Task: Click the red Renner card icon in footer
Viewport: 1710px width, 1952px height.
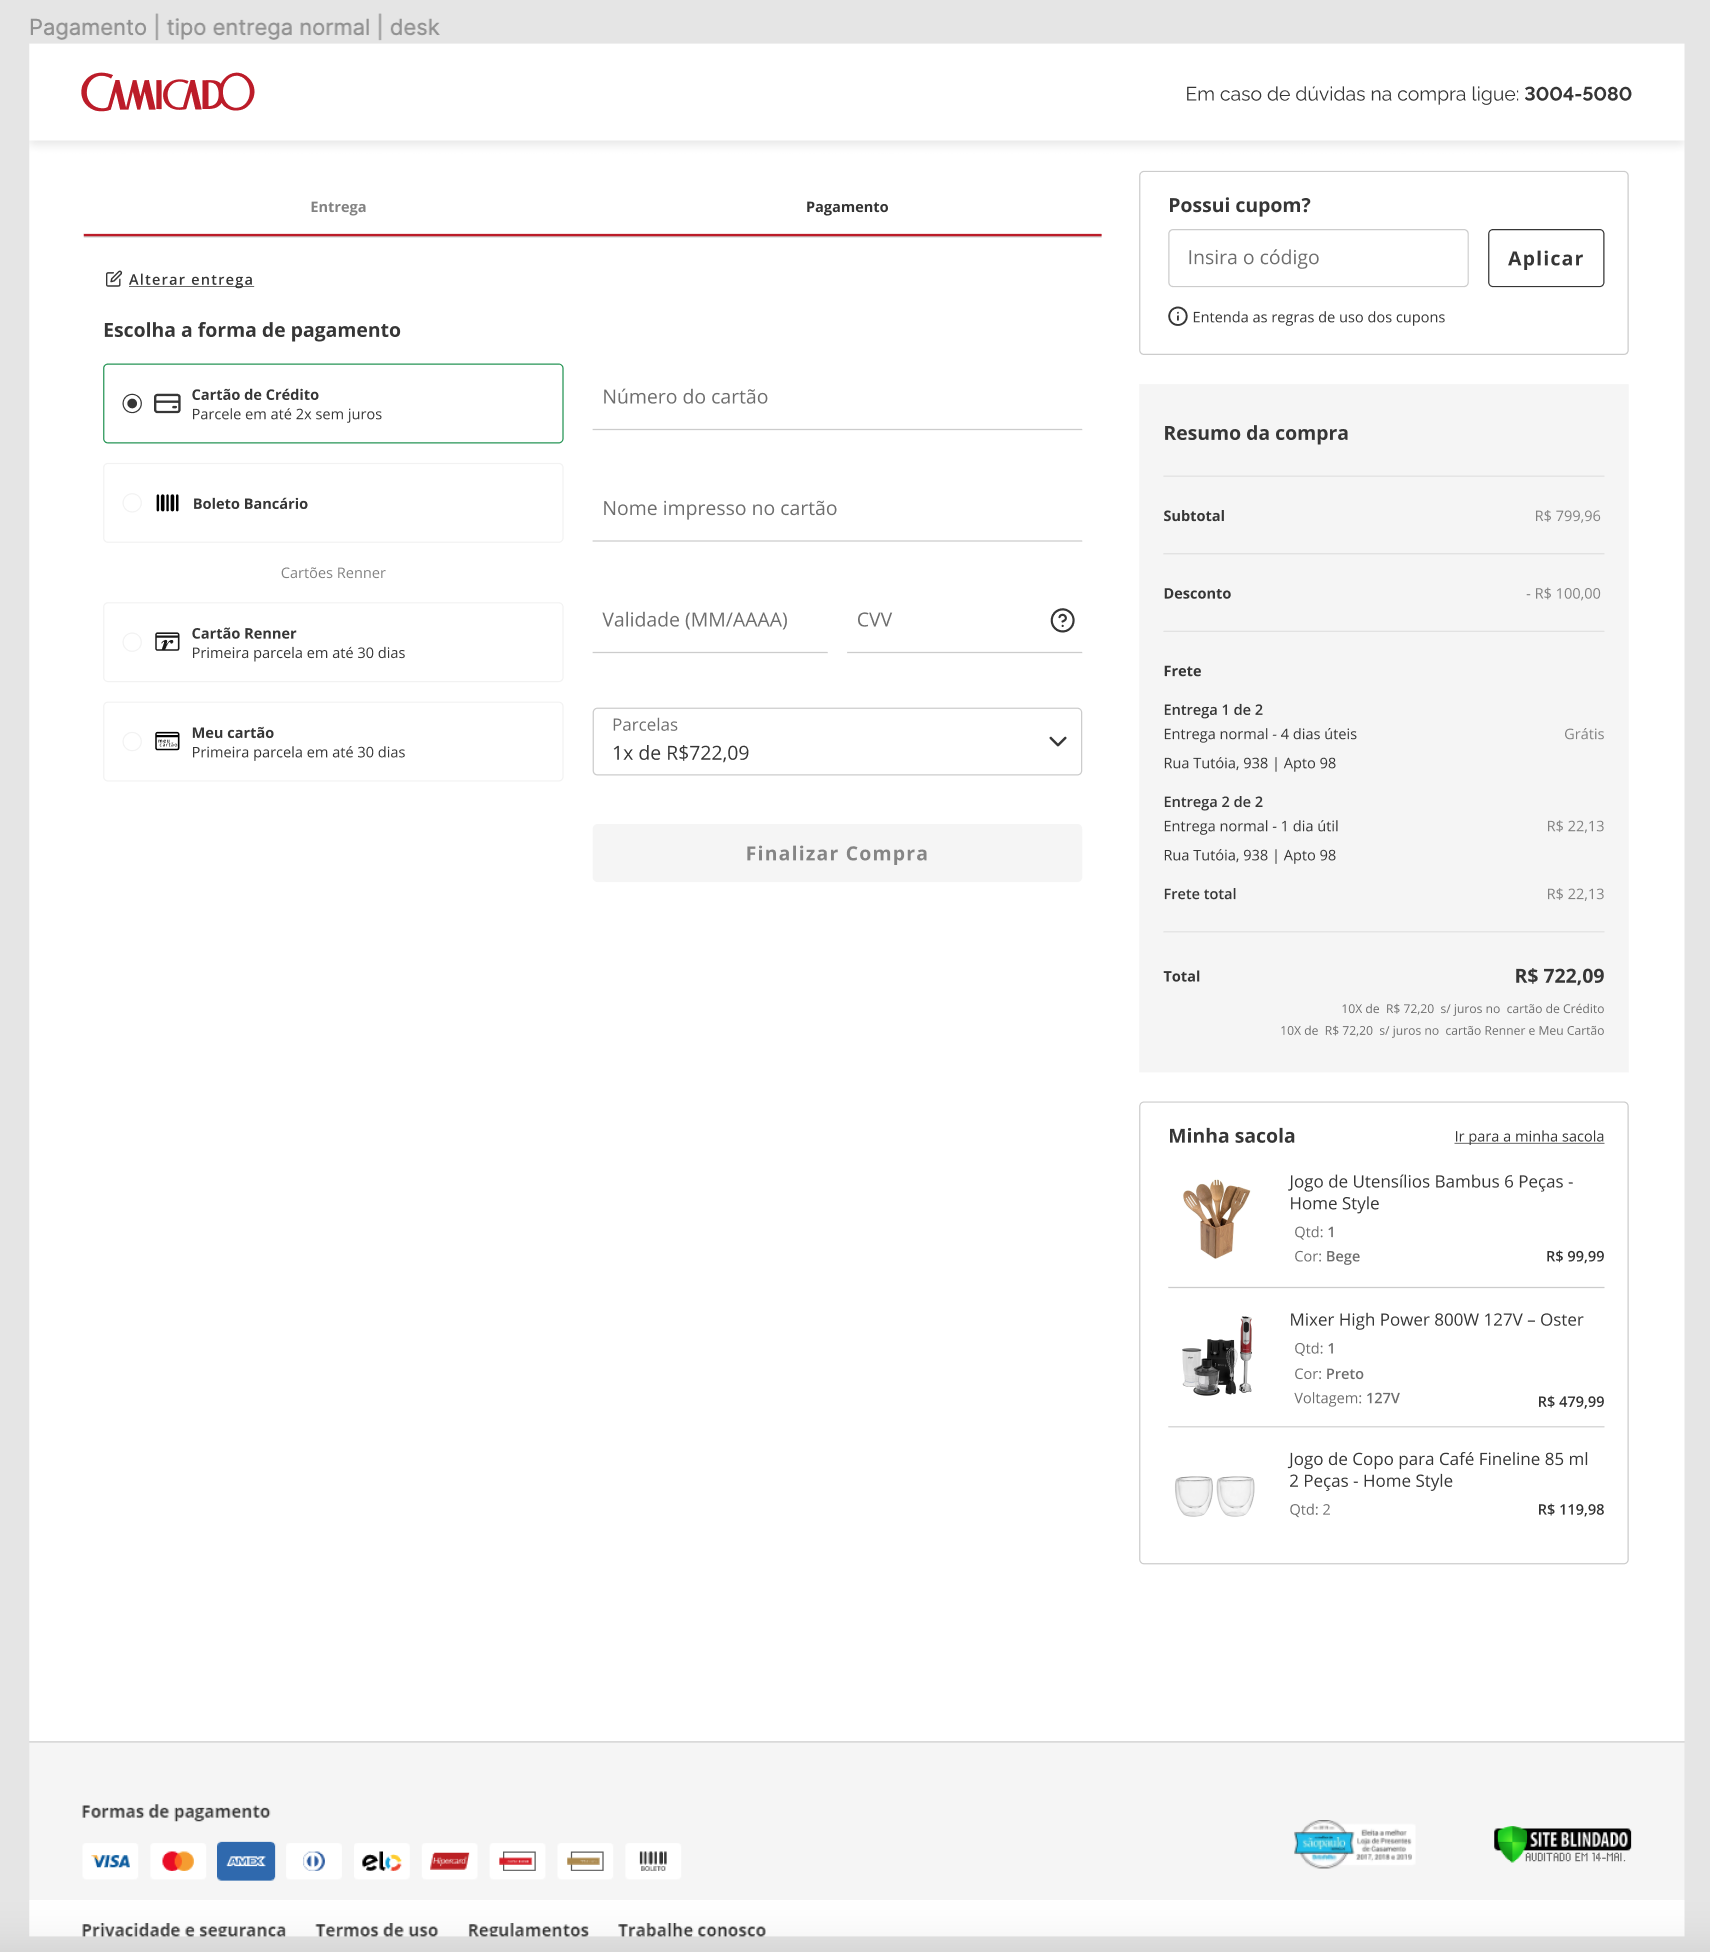Action: 518,1861
